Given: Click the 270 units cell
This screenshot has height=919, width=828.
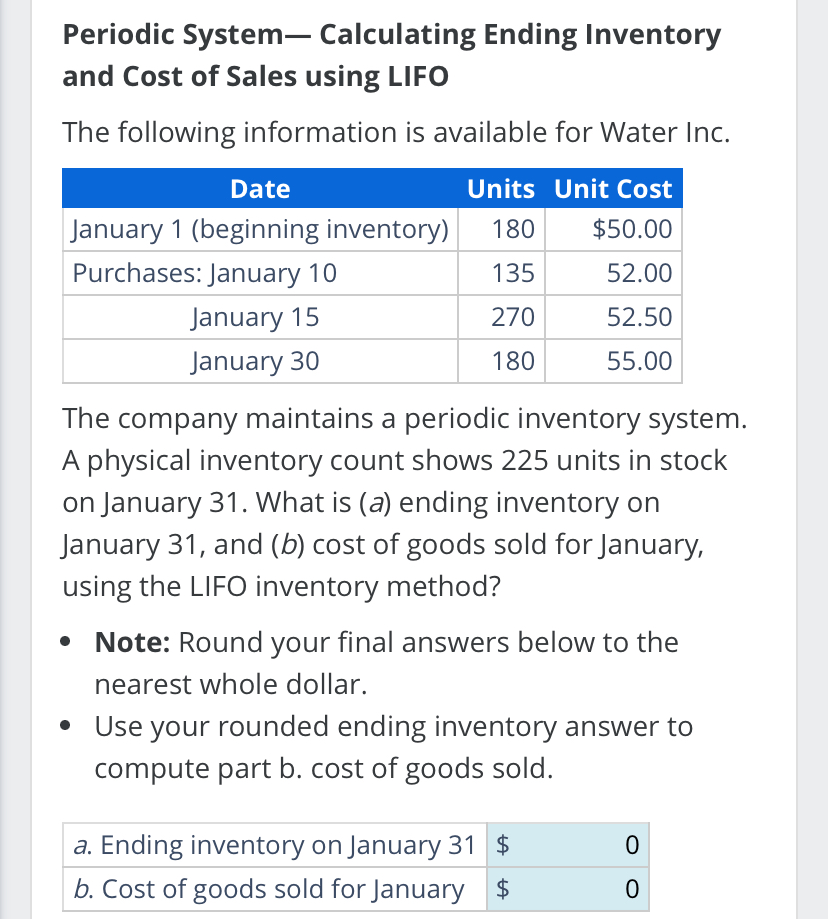Looking at the screenshot, I should pyautogui.click(x=513, y=317).
